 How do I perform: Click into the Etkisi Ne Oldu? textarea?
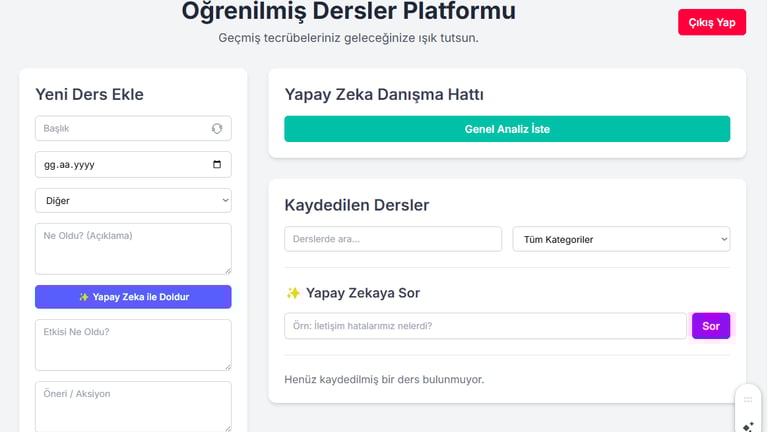(133, 345)
